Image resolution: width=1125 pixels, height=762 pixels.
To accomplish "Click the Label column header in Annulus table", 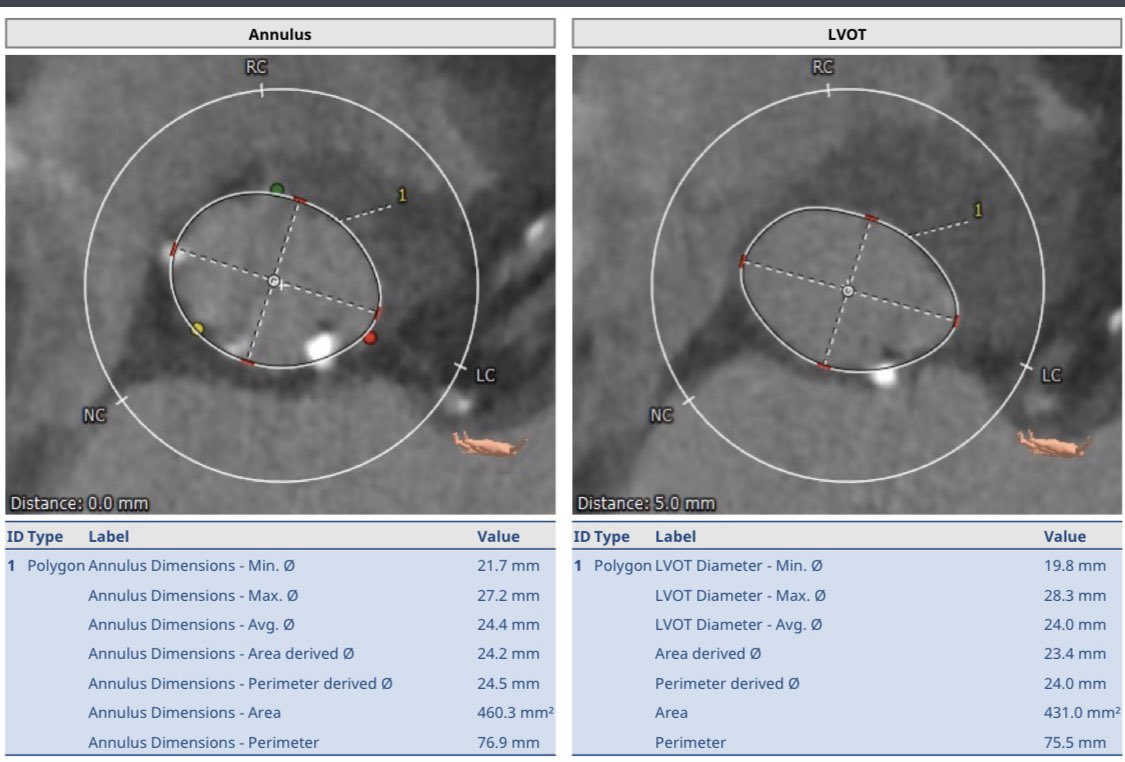I will click(108, 537).
